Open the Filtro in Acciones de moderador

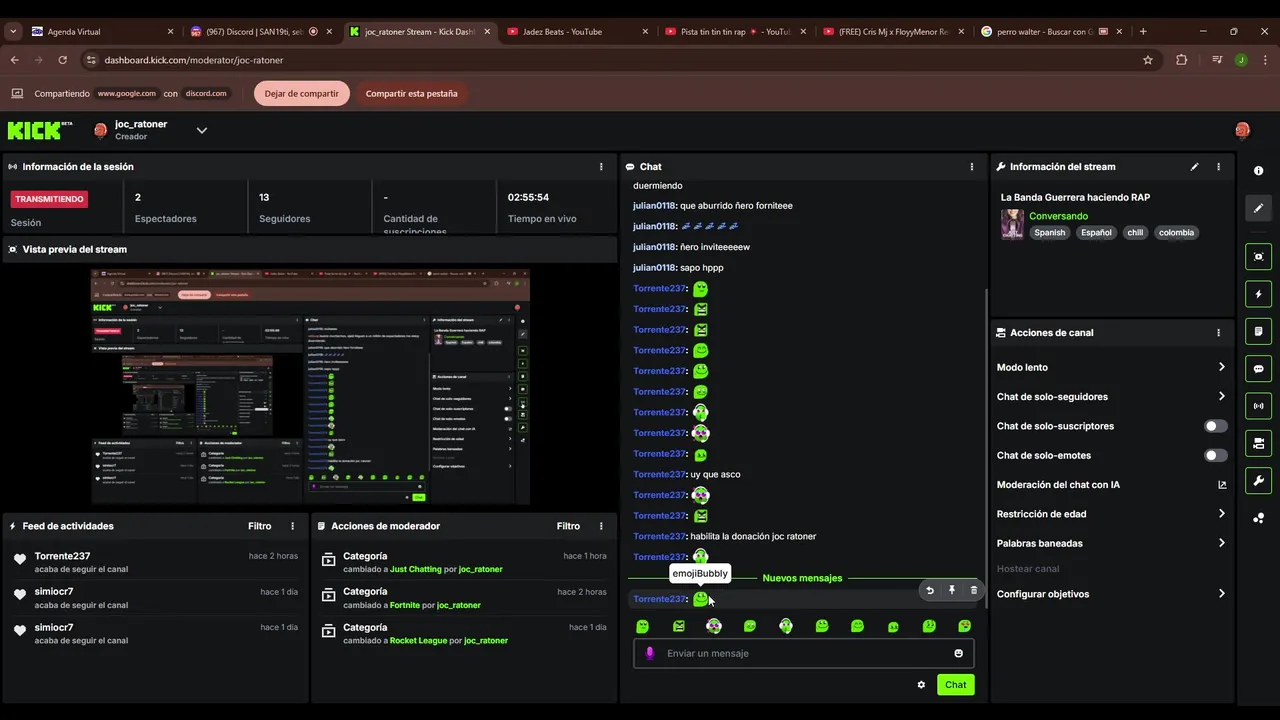(568, 526)
